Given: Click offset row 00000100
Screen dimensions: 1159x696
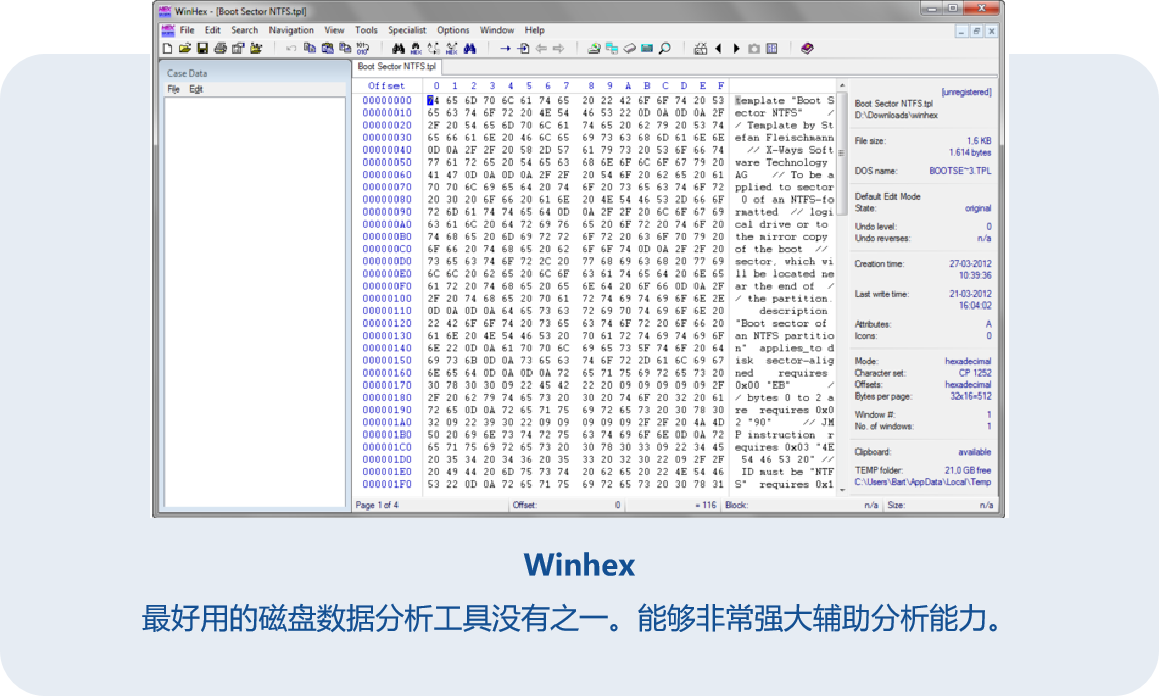Looking at the screenshot, I should pos(387,298).
